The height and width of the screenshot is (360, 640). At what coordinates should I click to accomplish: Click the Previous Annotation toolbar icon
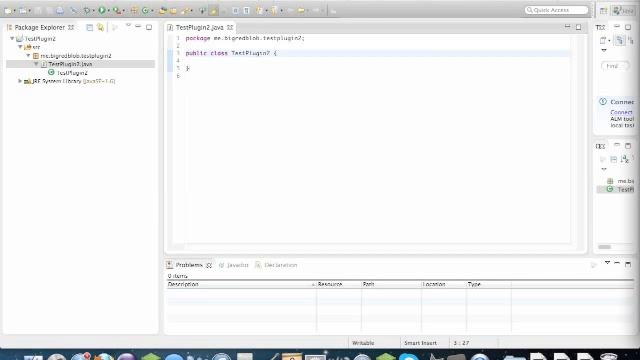pyautogui.click(x=273, y=10)
